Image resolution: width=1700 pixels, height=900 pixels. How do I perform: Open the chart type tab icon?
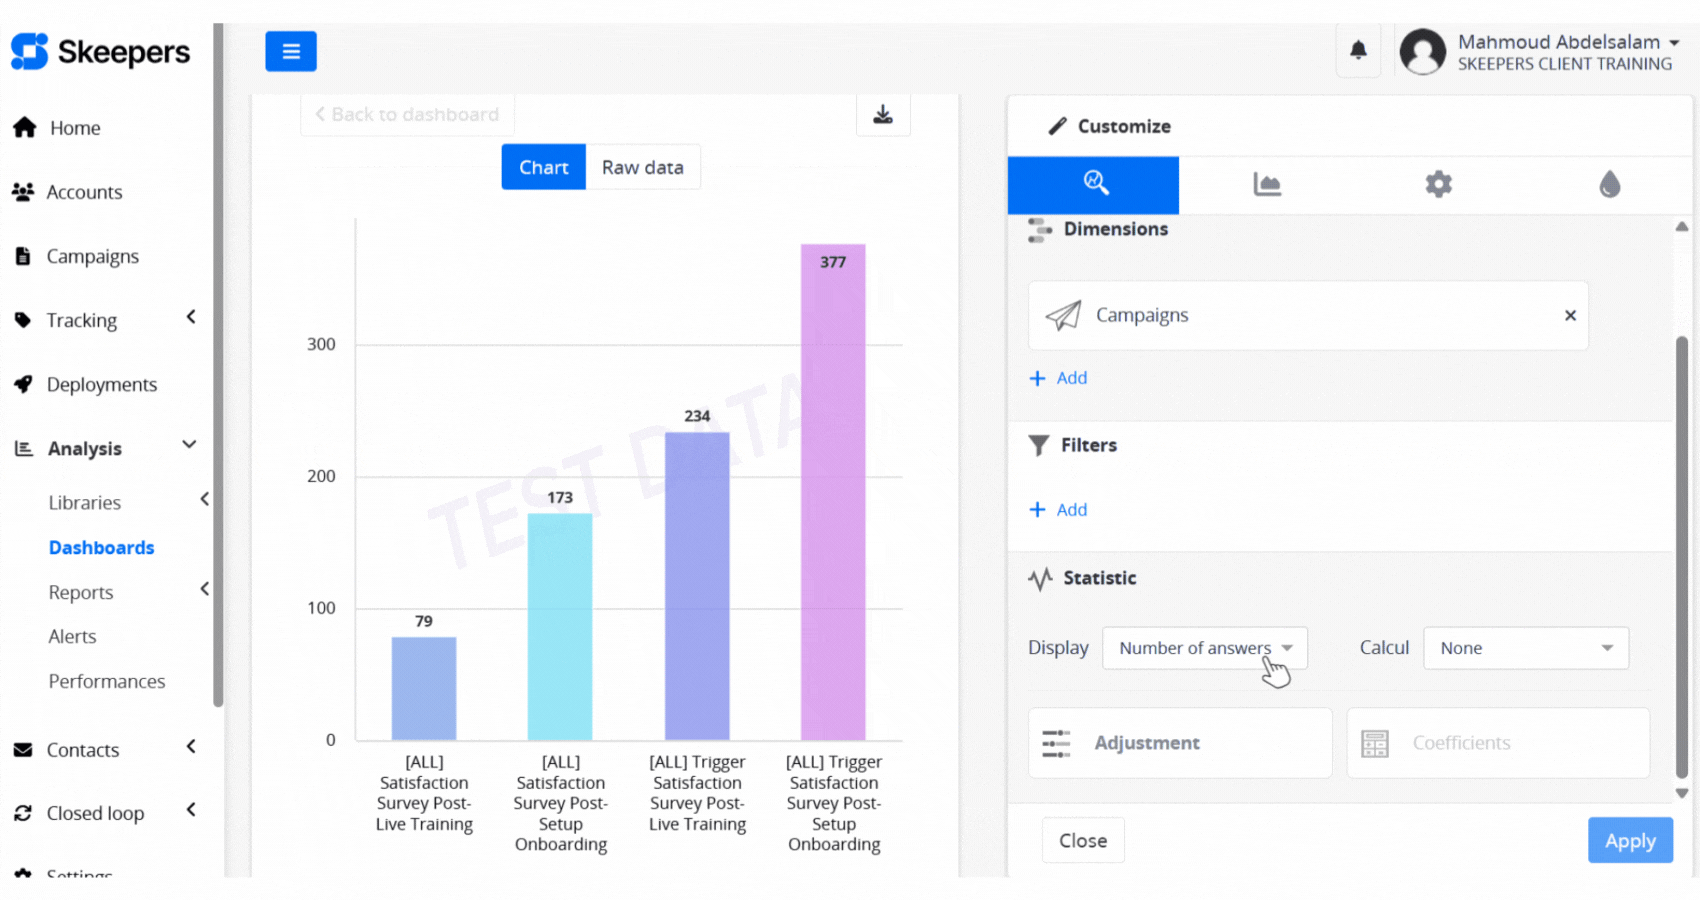(1266, 184)
